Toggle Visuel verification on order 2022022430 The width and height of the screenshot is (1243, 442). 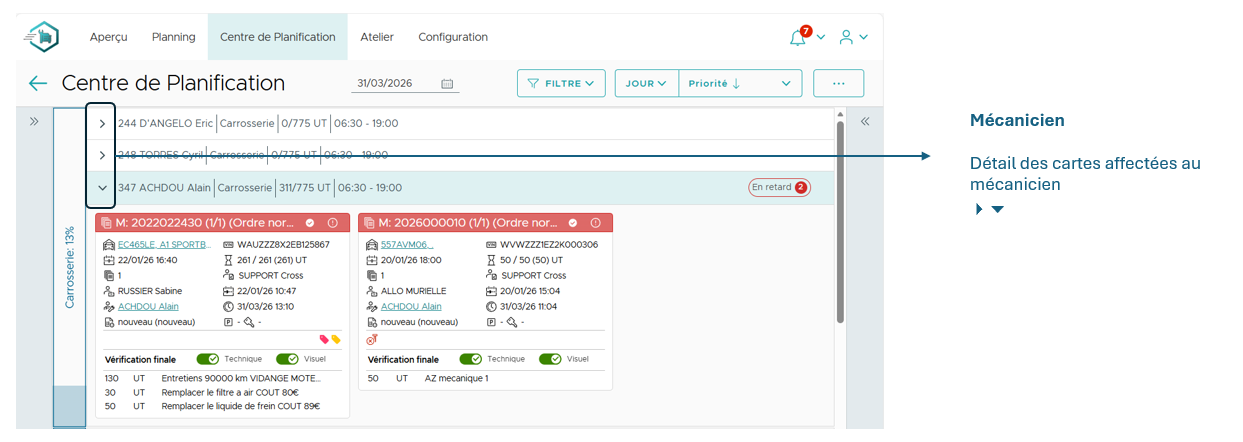click(x=287, y=359)
